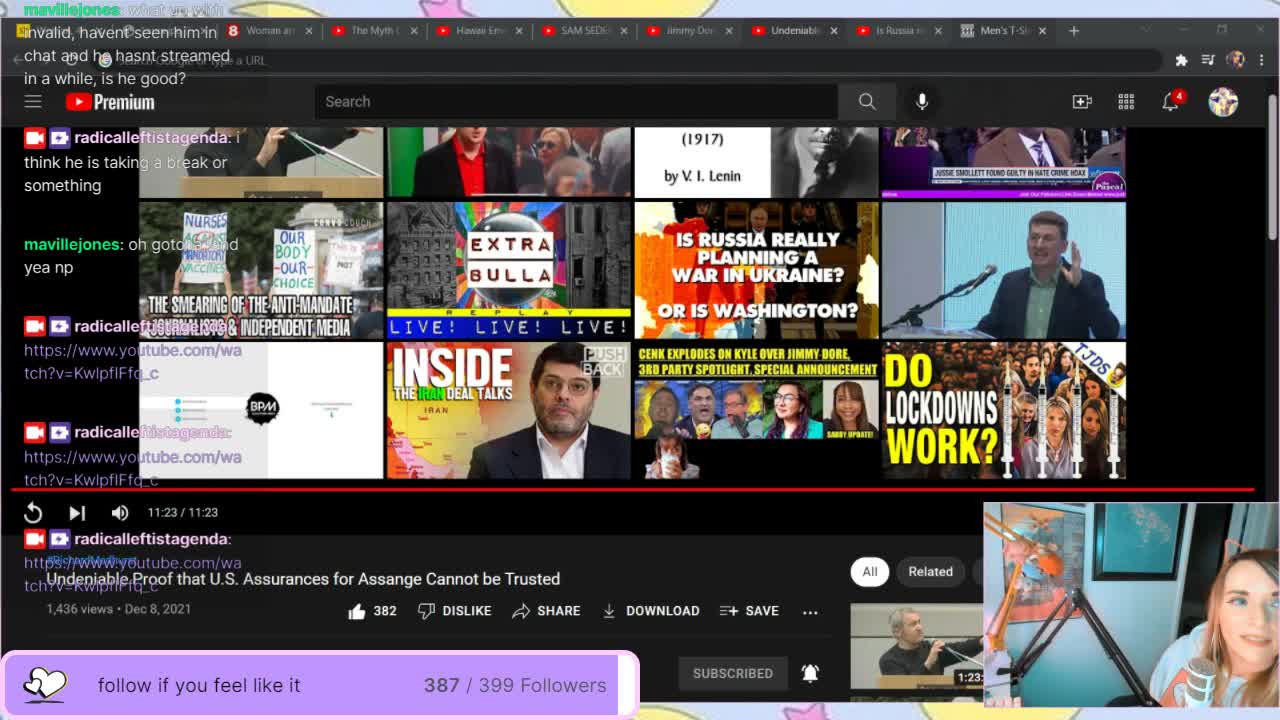Skip to the next video

coord(77,512)
